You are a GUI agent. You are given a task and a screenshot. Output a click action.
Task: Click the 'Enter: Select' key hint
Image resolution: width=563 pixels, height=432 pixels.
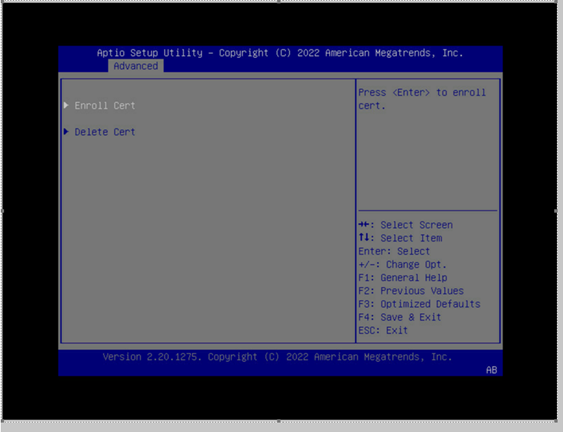[394, 251]
